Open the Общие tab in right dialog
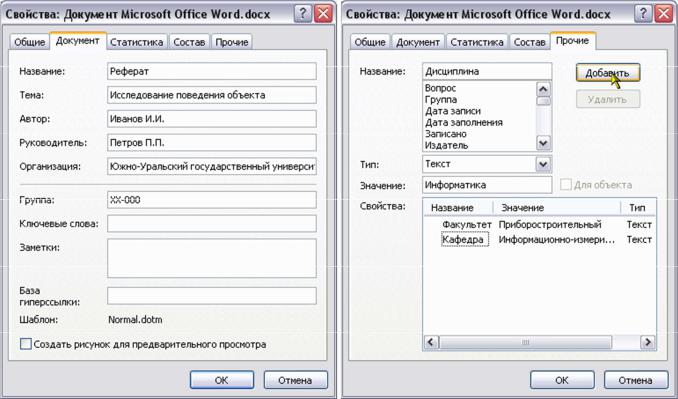Screen dimensions: 678x399 click(x=370, y=42)
